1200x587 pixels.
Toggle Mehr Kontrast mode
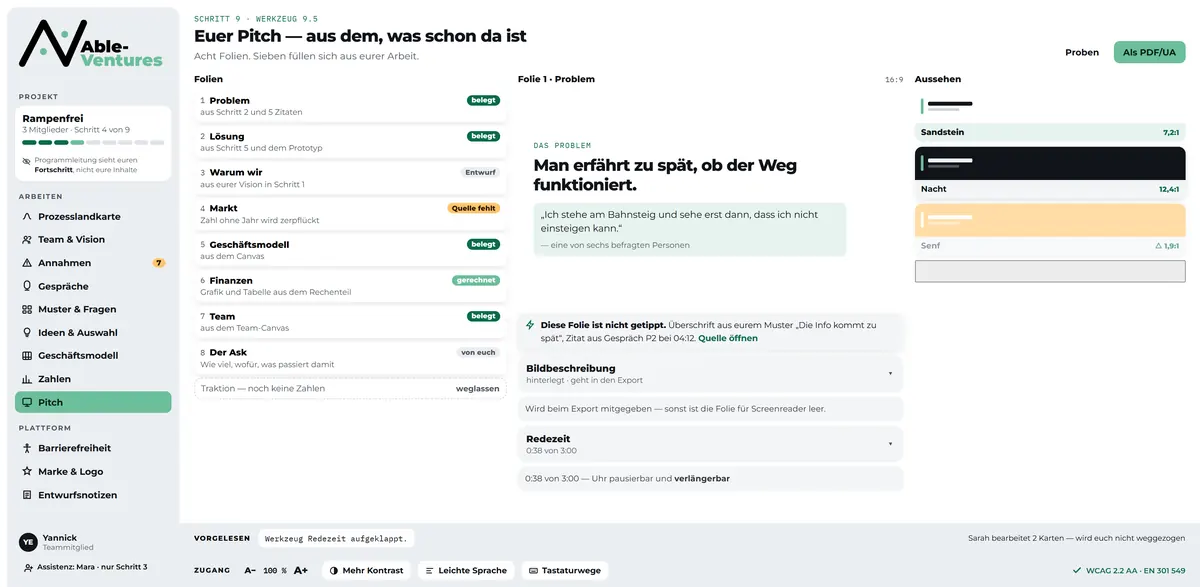coord(366,570)
